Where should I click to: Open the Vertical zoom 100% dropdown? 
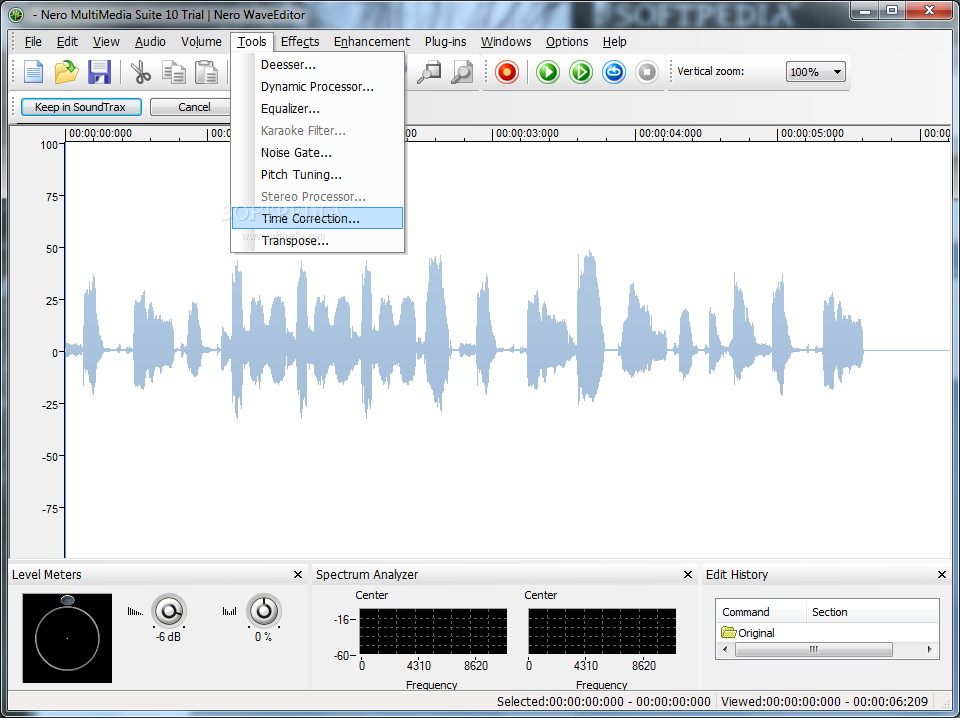[x=816, y=72]
